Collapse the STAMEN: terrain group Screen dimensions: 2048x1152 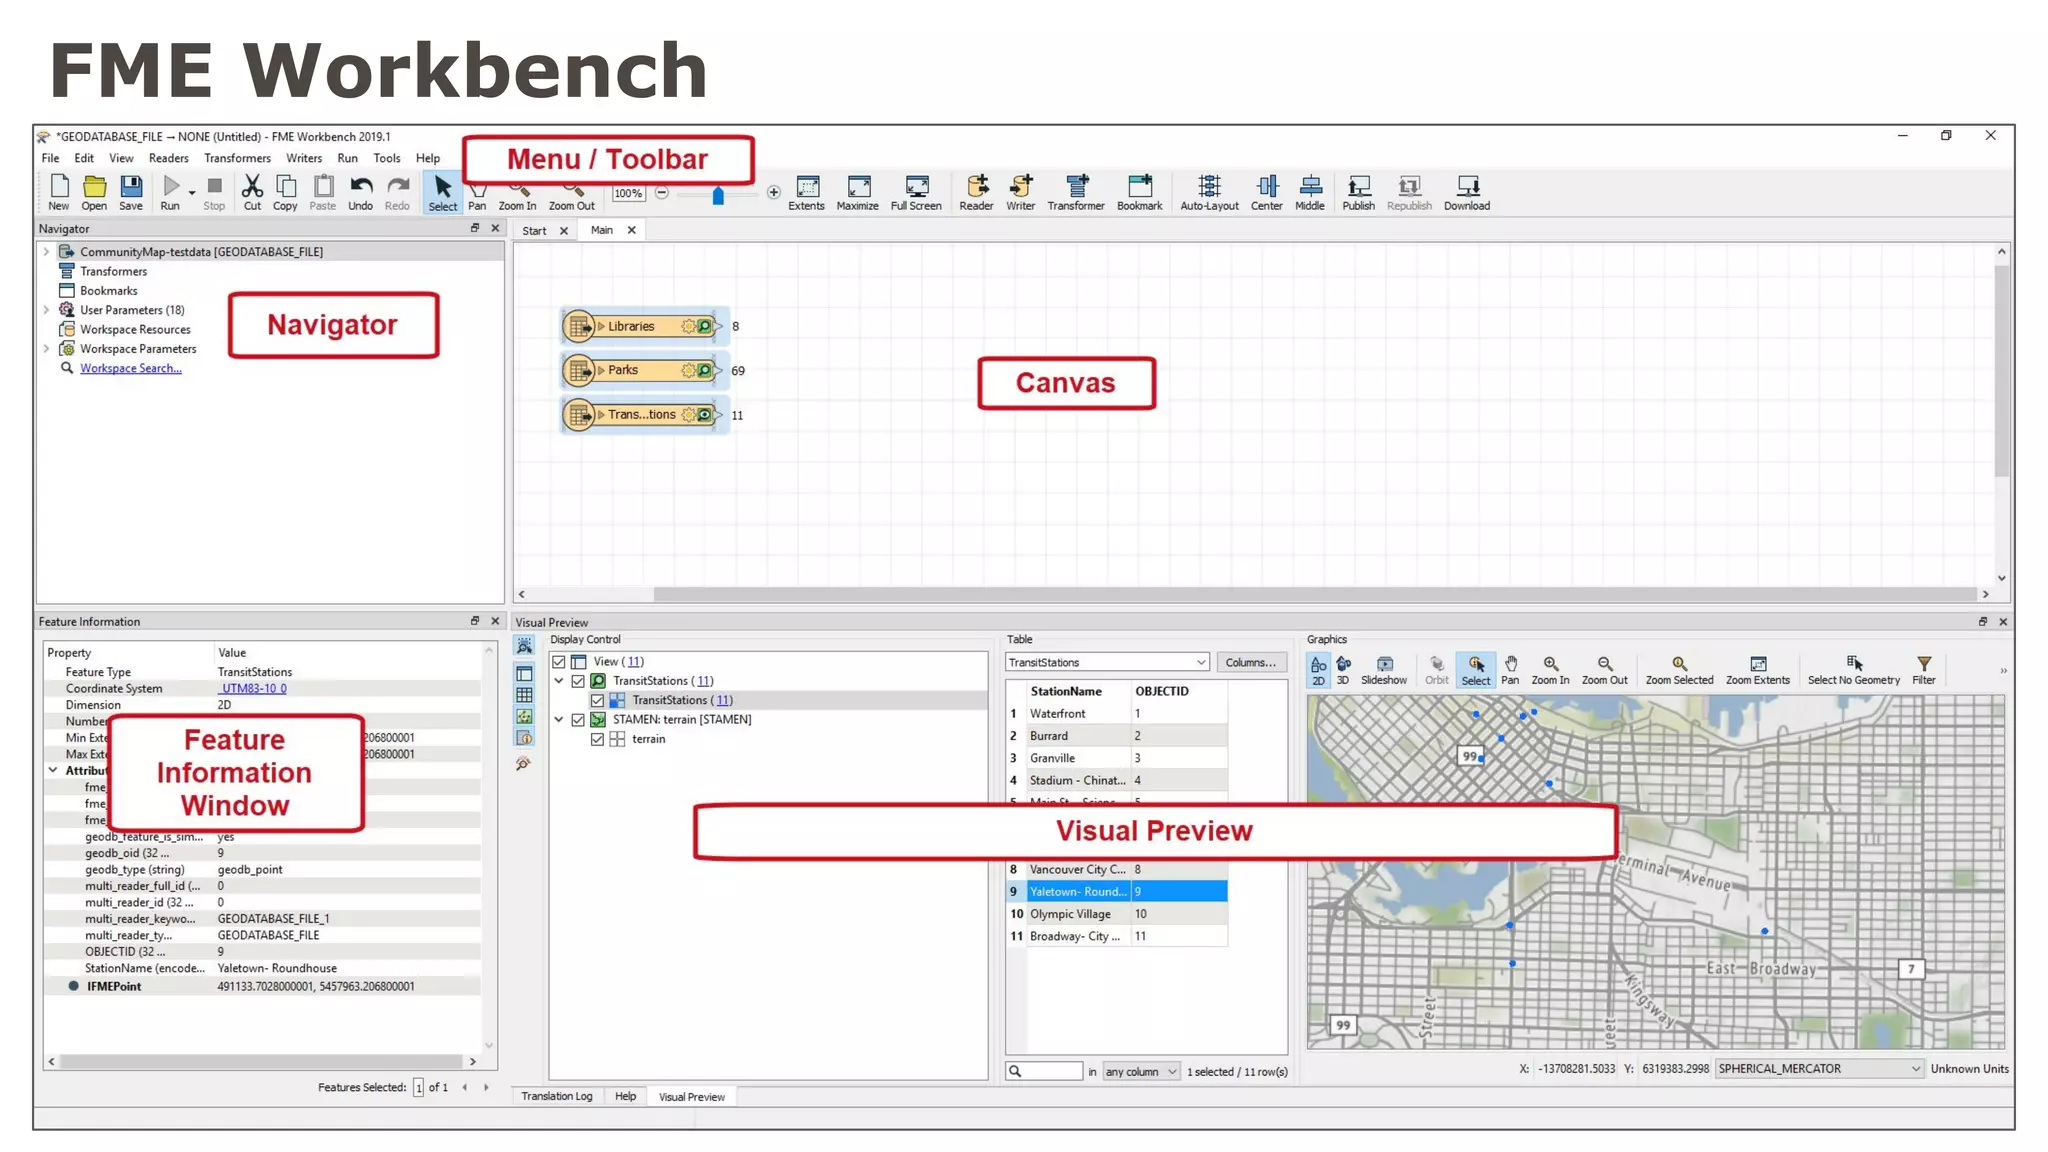point(559,720)
